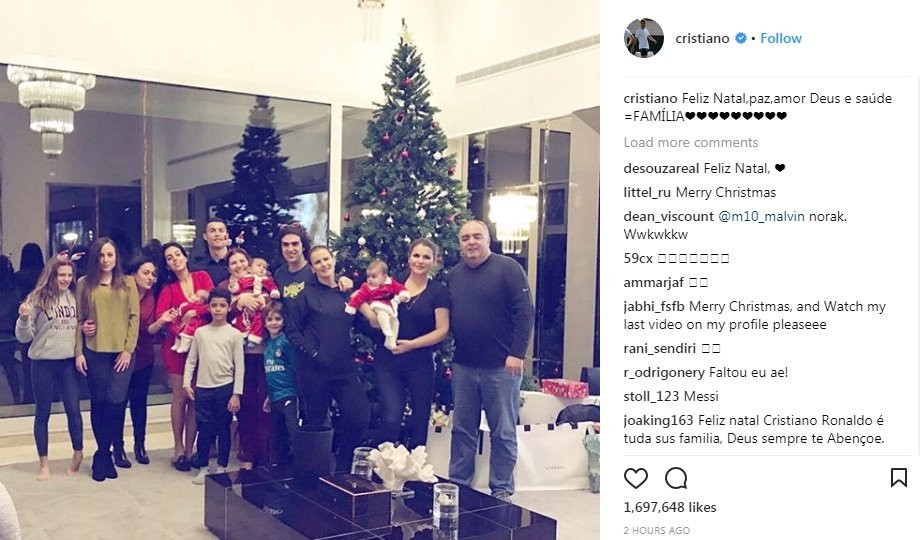Open the 2 HOURS AGO timestamp

[657, 531]
